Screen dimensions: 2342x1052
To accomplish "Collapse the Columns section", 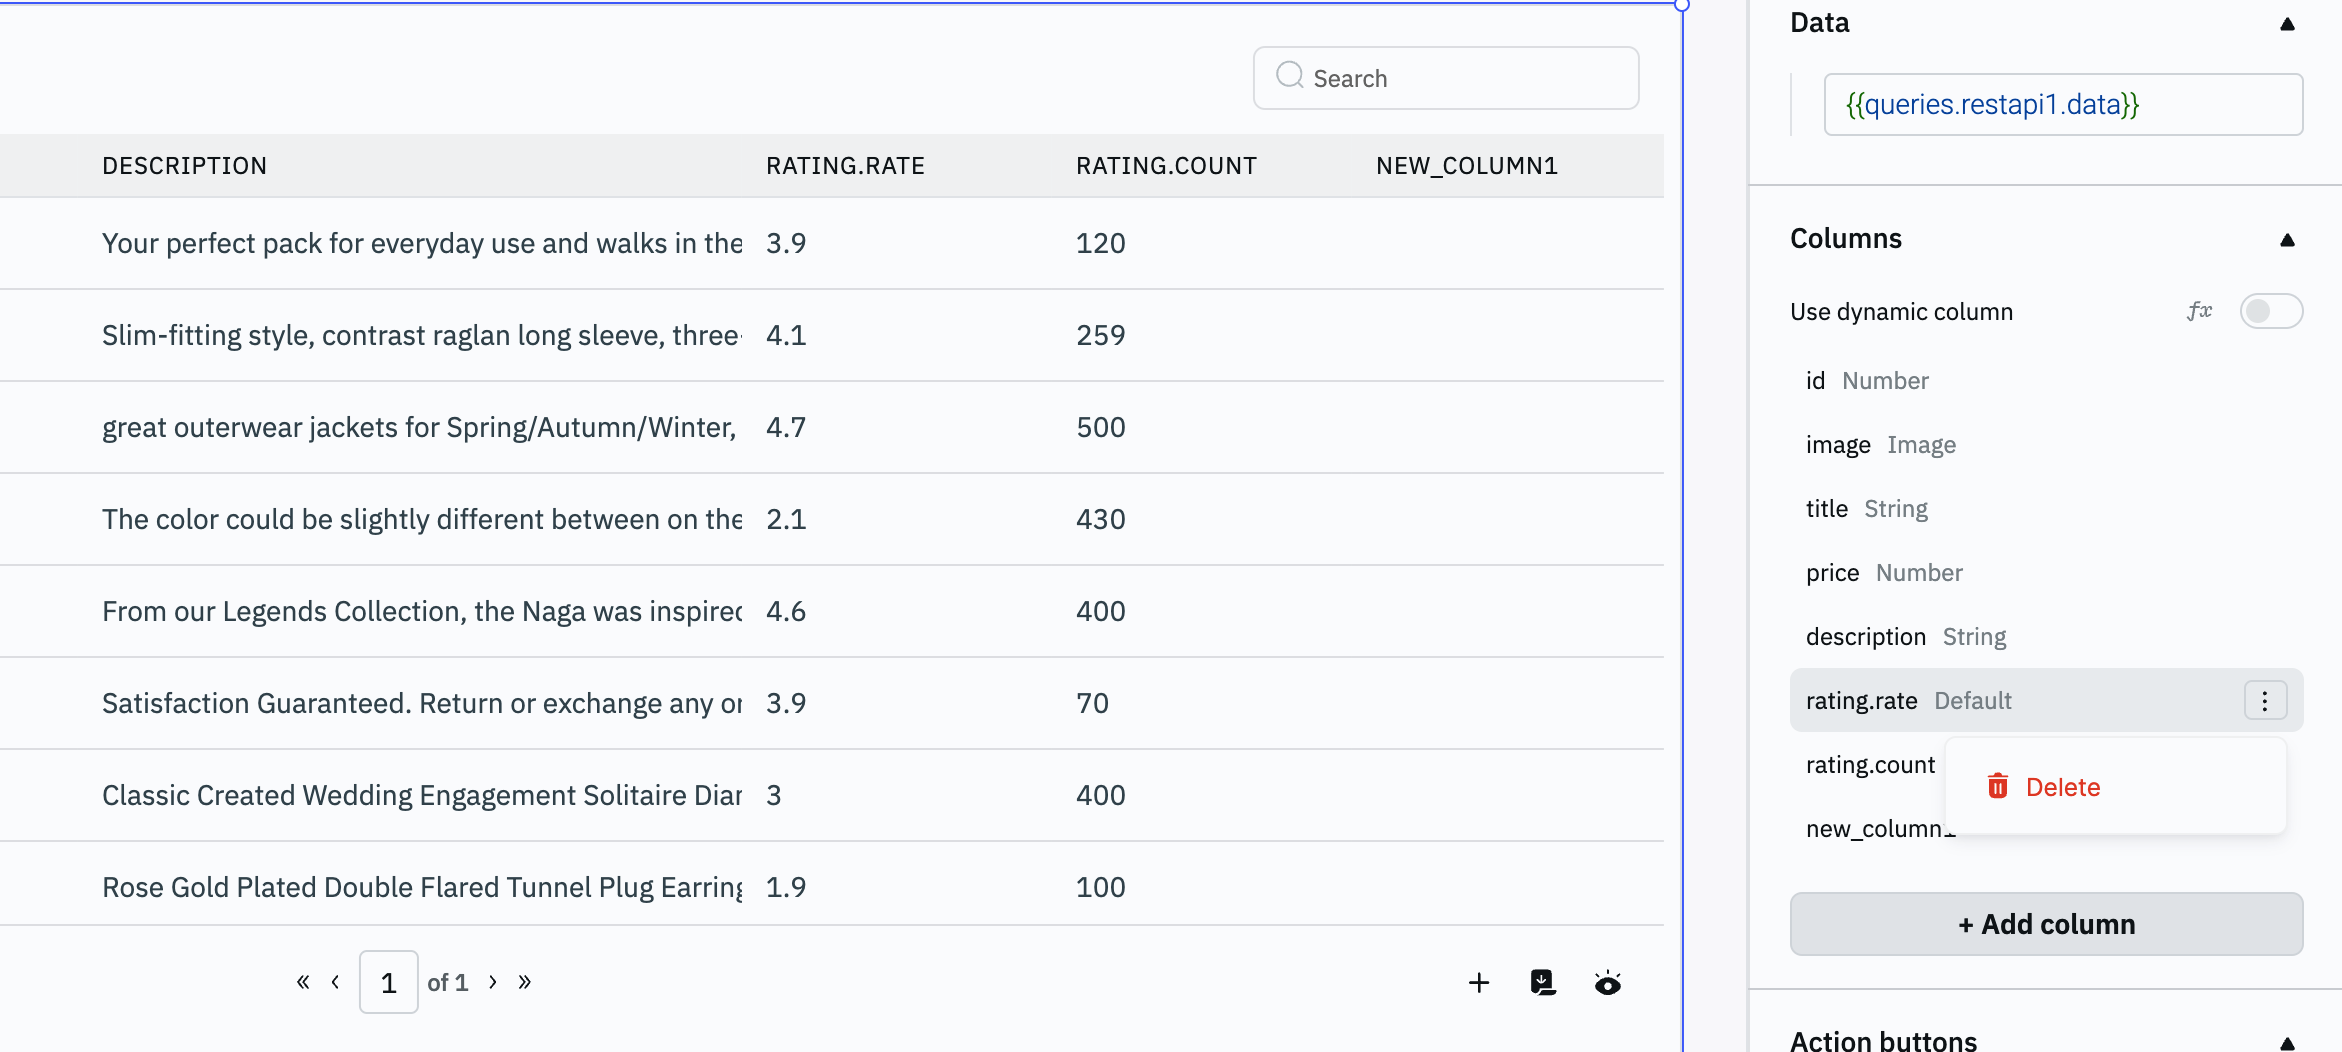I will point(2287,240).
